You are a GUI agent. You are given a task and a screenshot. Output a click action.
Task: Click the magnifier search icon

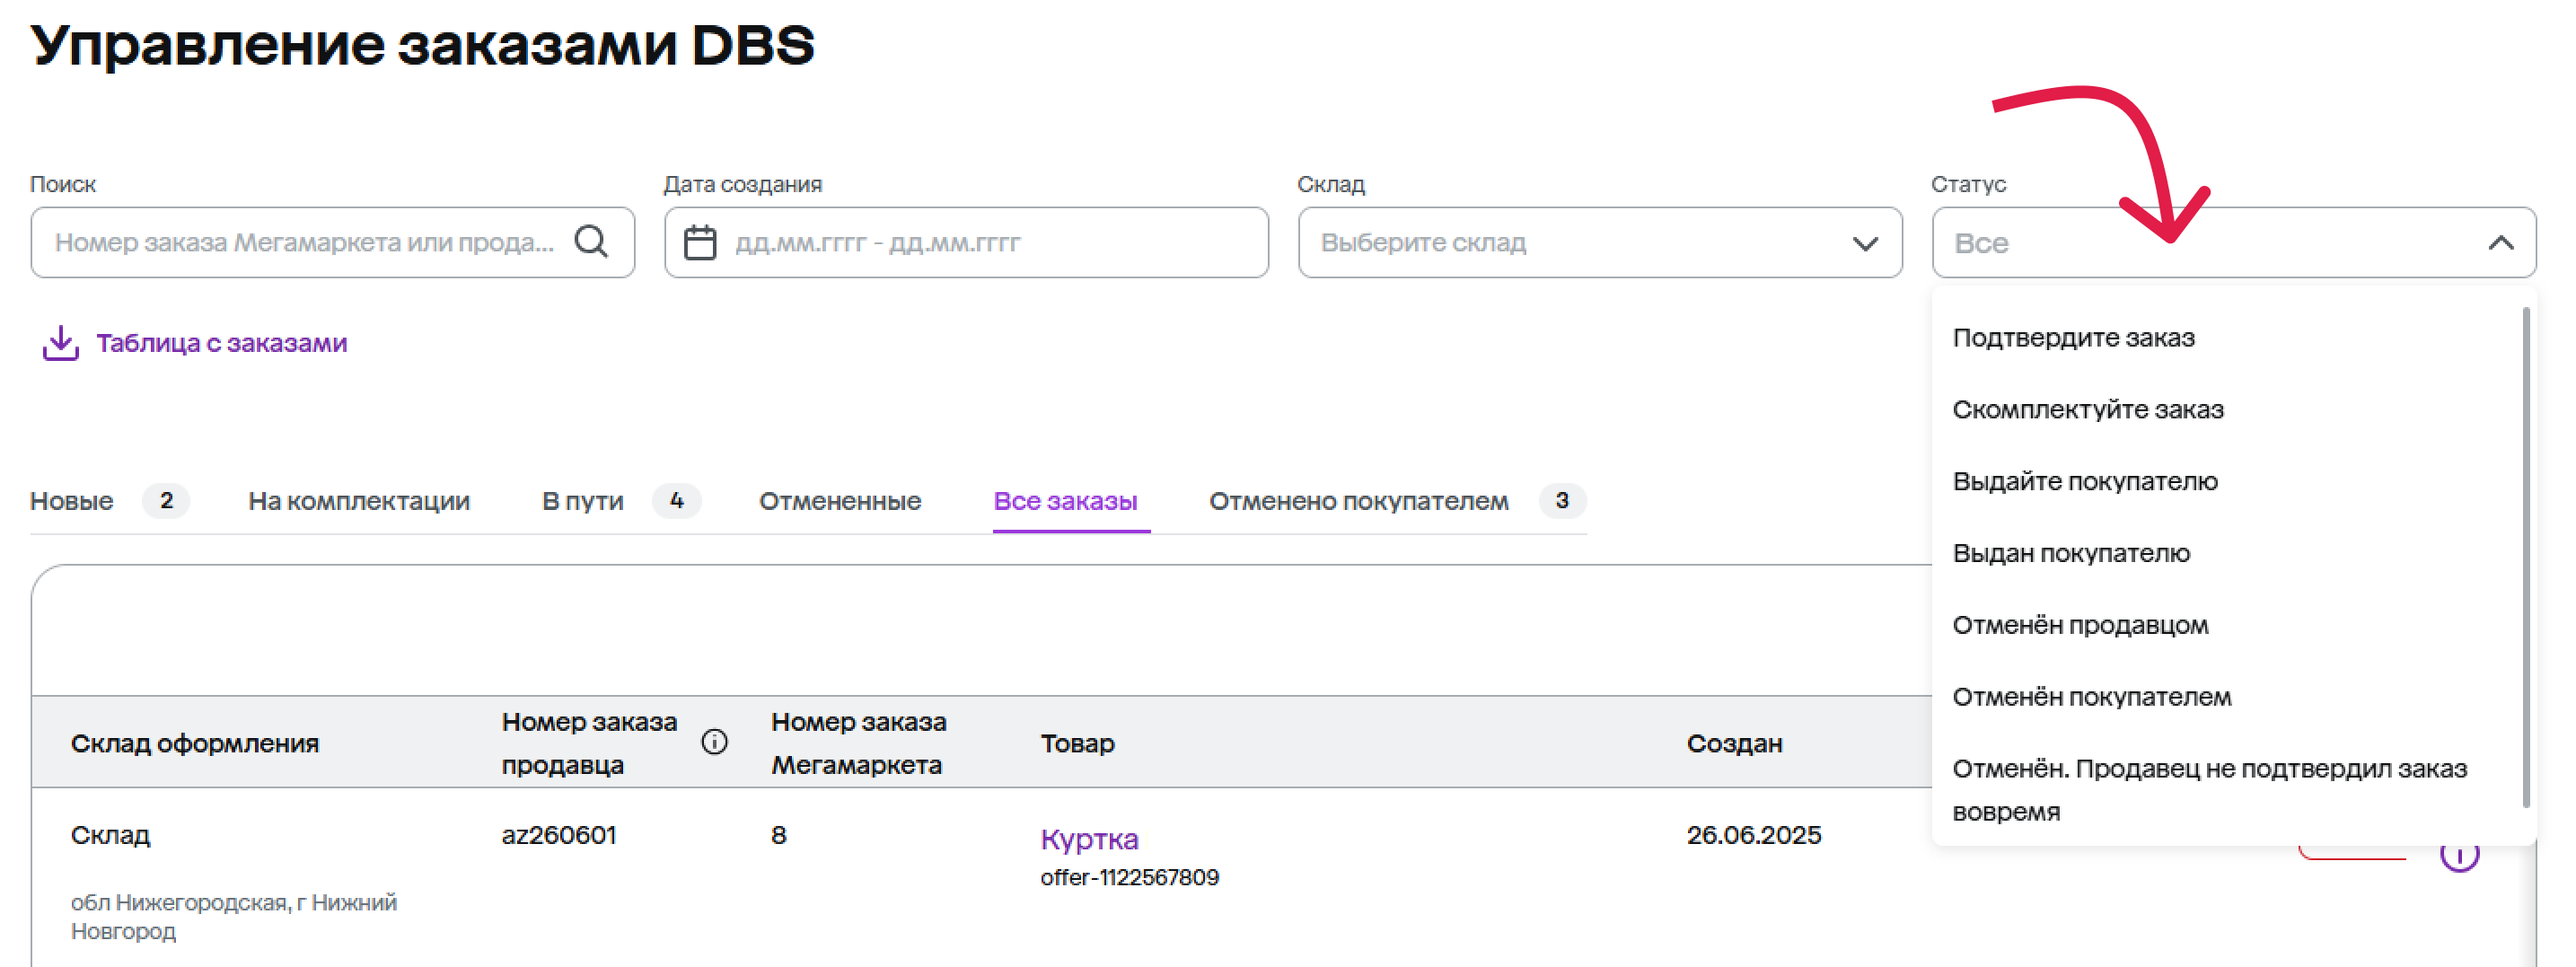[591, 241]
